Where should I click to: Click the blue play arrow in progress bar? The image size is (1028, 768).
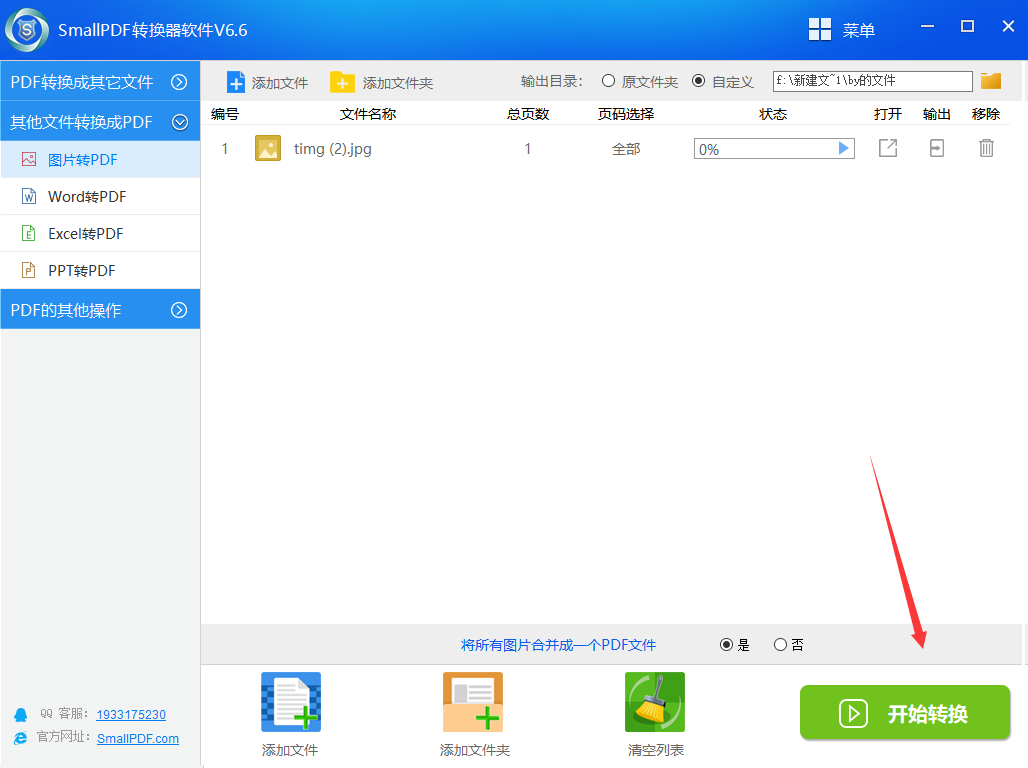(x=843, y=149)
